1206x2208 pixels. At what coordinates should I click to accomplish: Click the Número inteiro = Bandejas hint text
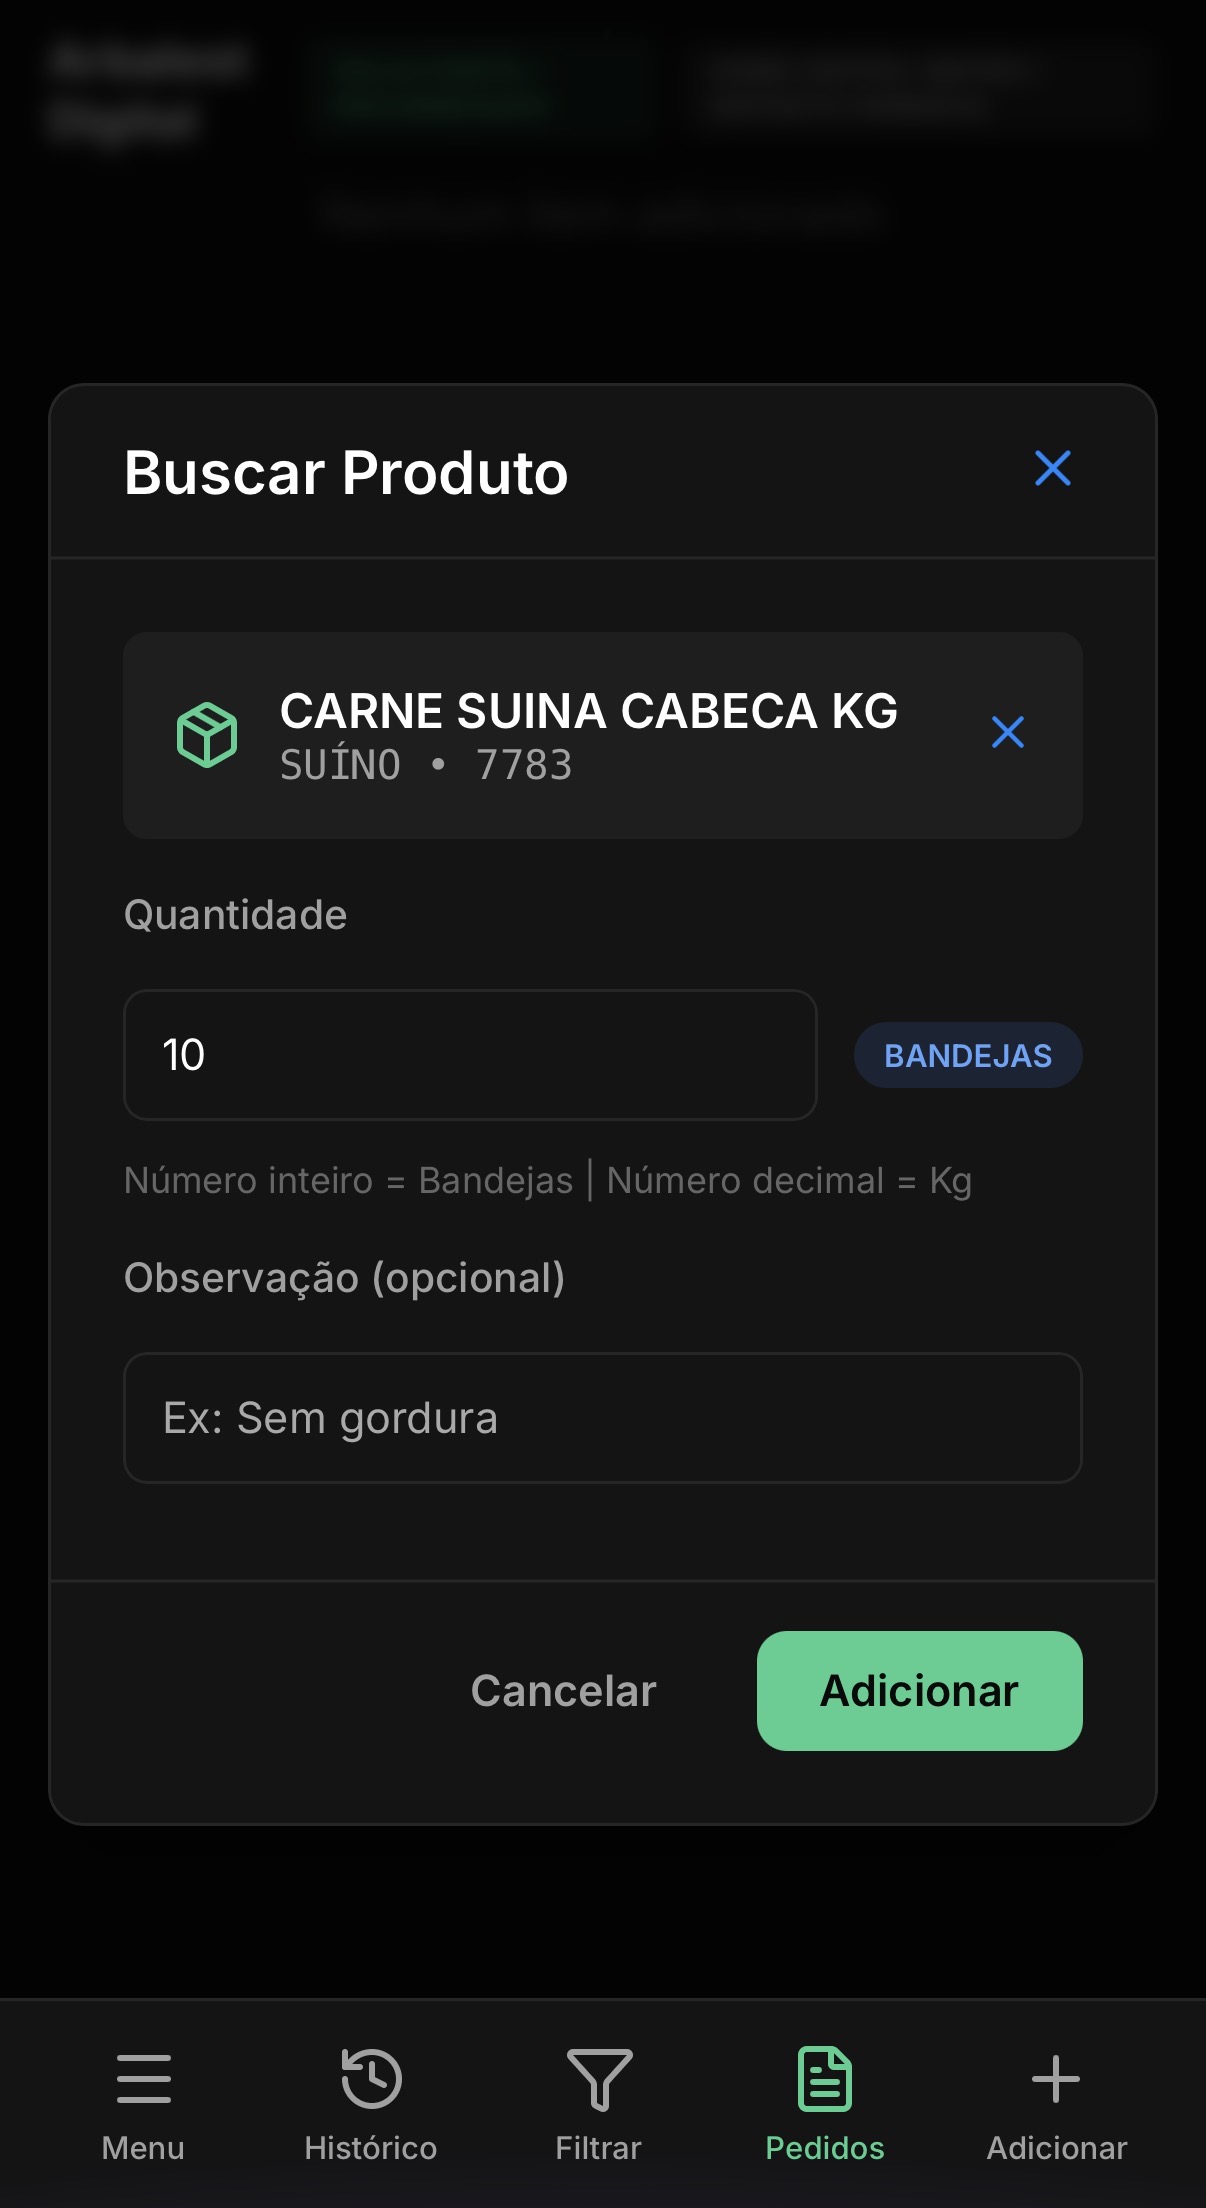coord(348,1181)
